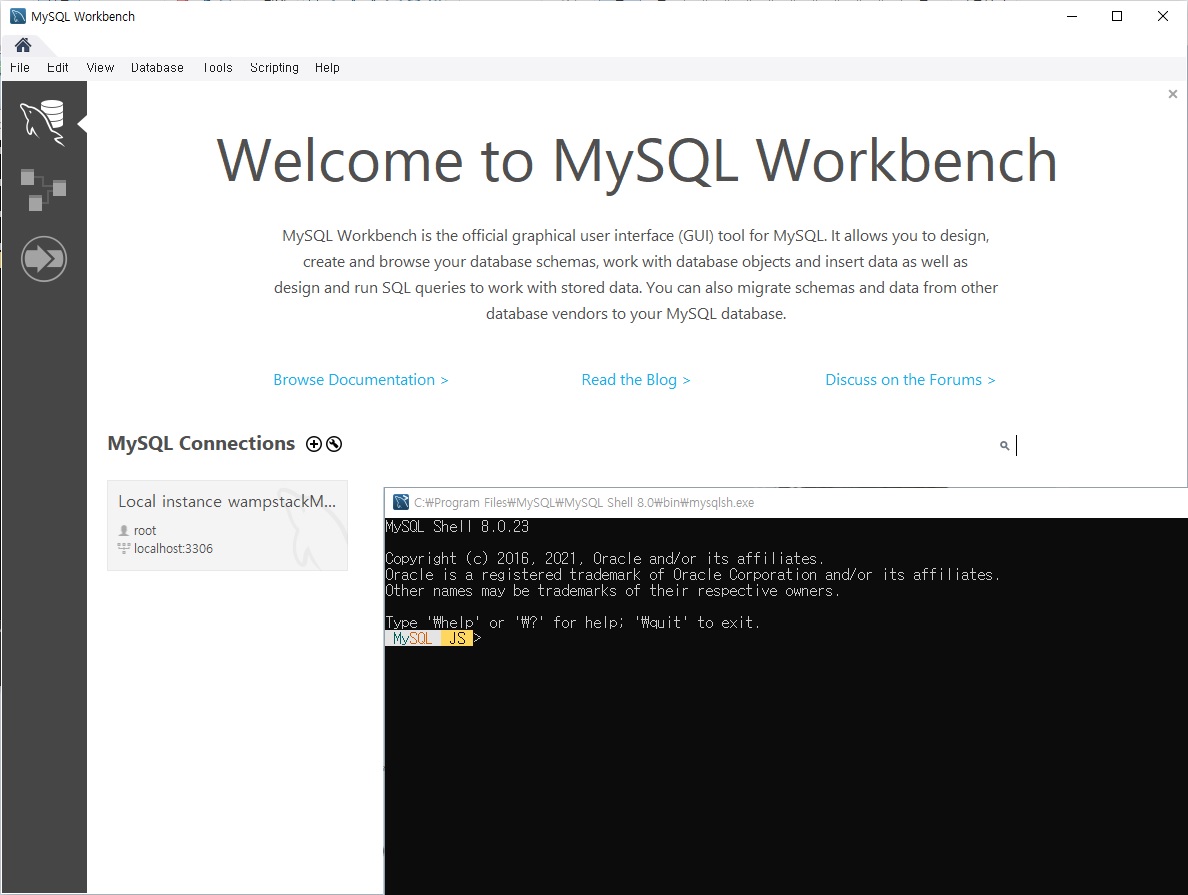Click root user text on connection tile
This screenshot has height=895, width=1188.
[x=145, y=530]
